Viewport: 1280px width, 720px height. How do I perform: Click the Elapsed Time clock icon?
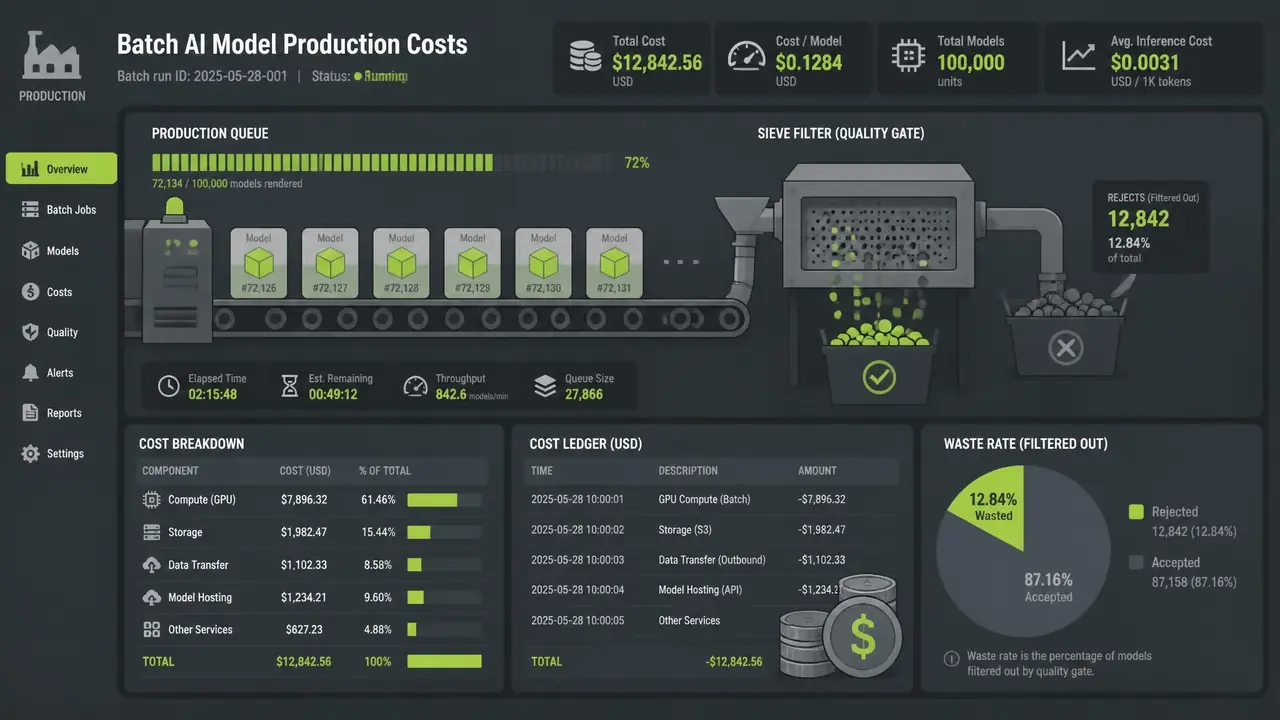pyautogui.click(x=170, y=386)
